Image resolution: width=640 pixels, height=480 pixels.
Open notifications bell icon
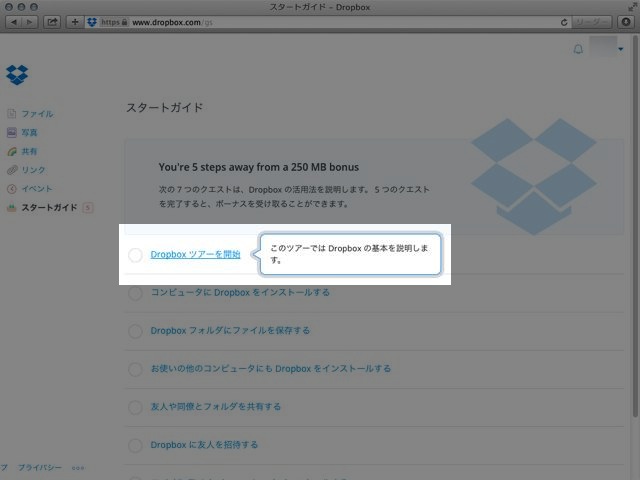[578, 49]
